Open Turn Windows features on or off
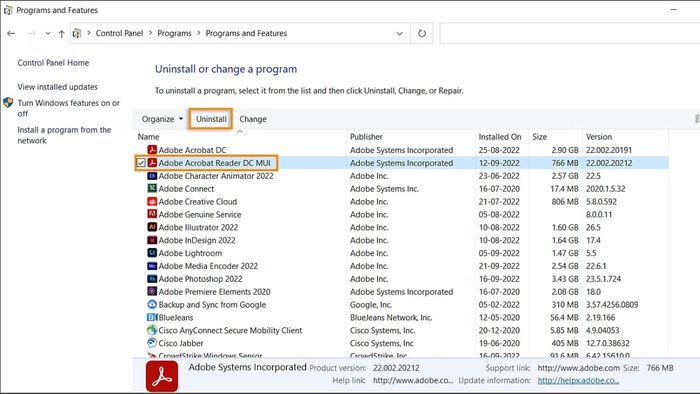Viewport: 700px width, 394px height. [68, 108]
